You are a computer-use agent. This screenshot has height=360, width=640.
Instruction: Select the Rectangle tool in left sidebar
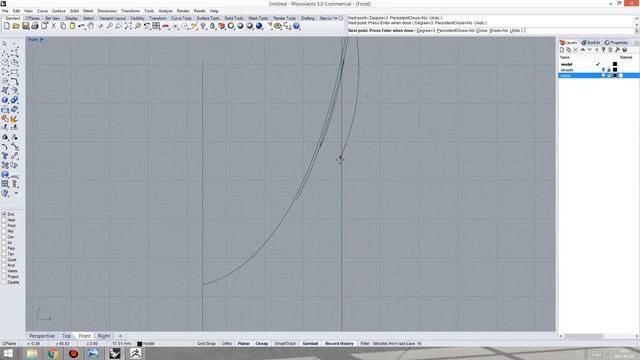coord(14,72)
